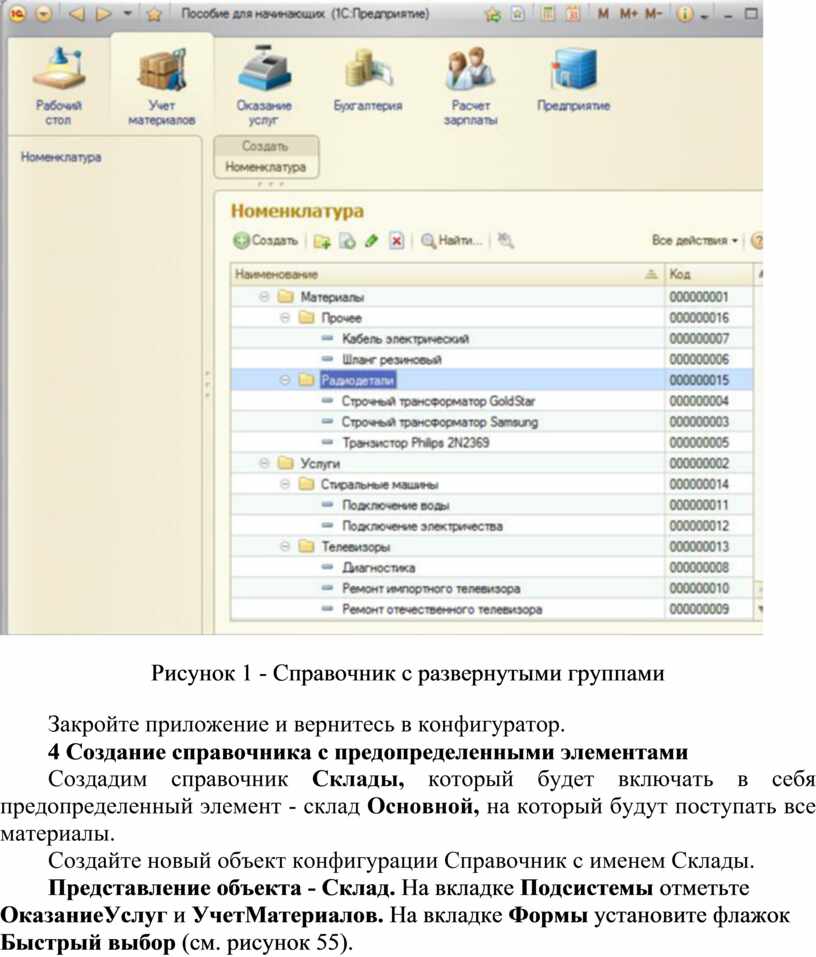Open Номенклатура in the left navigation panel
Viewport: 816px width, 957px height.
tap(61, 157)
